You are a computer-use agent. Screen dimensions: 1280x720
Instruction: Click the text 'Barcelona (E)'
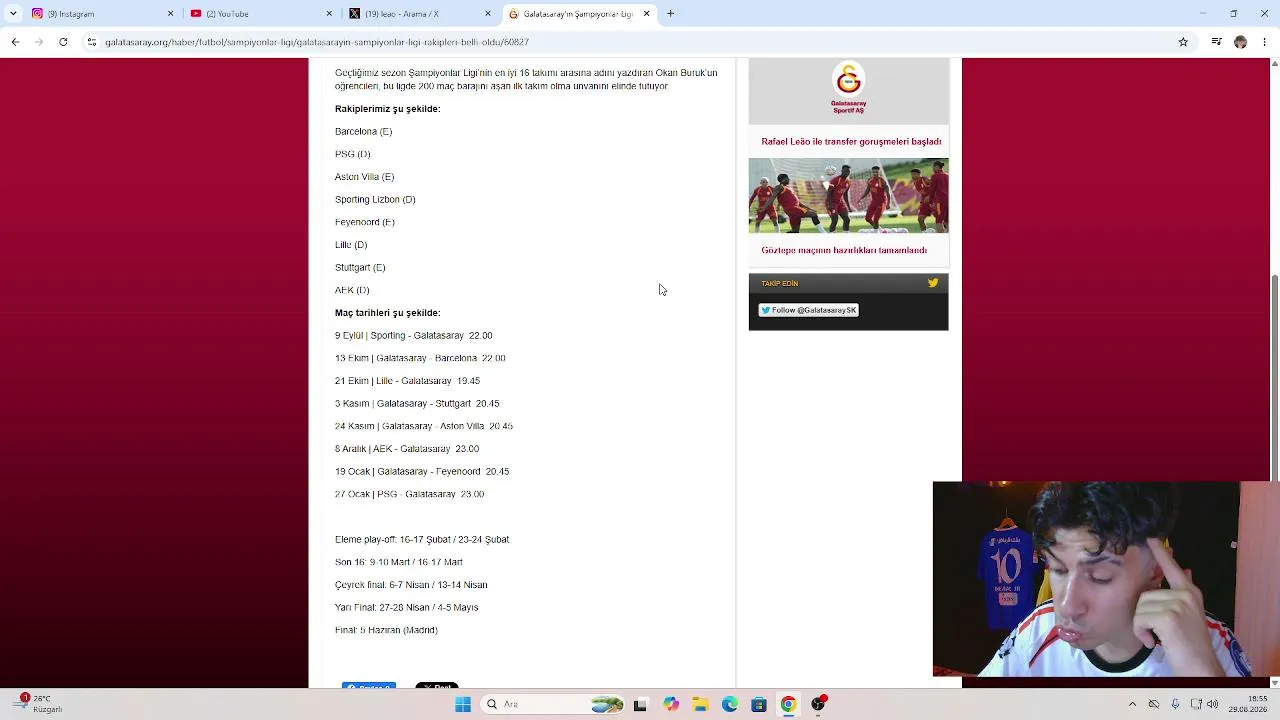[x=363, y=131]
